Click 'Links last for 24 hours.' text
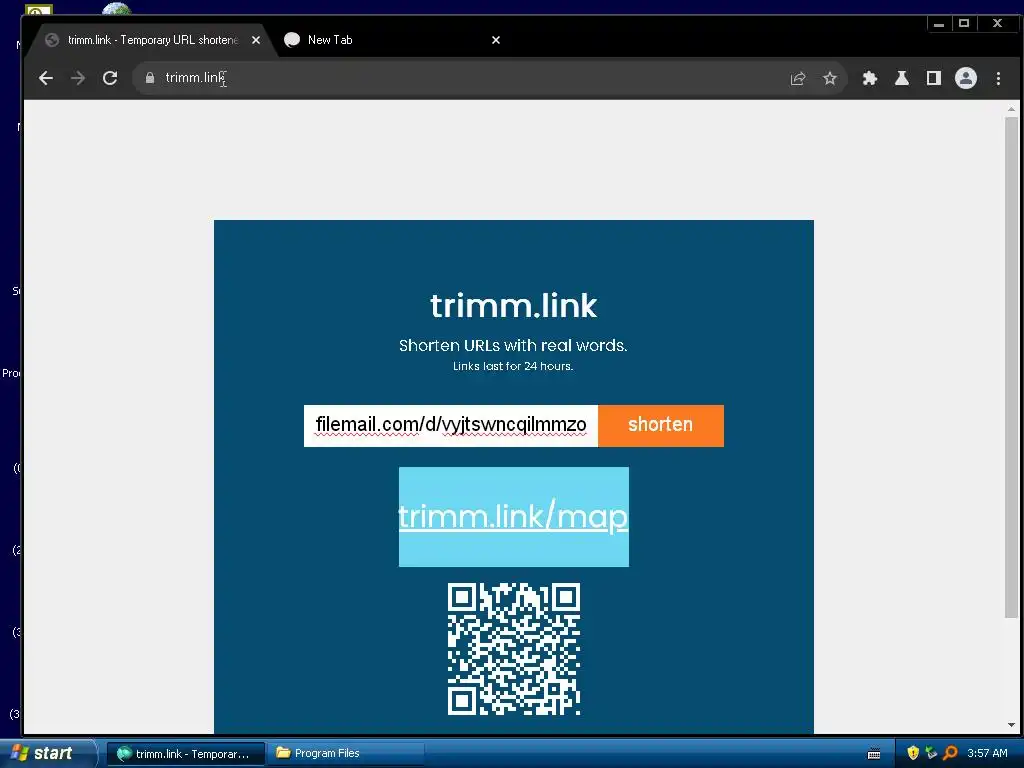 click(x=513, y=366)
